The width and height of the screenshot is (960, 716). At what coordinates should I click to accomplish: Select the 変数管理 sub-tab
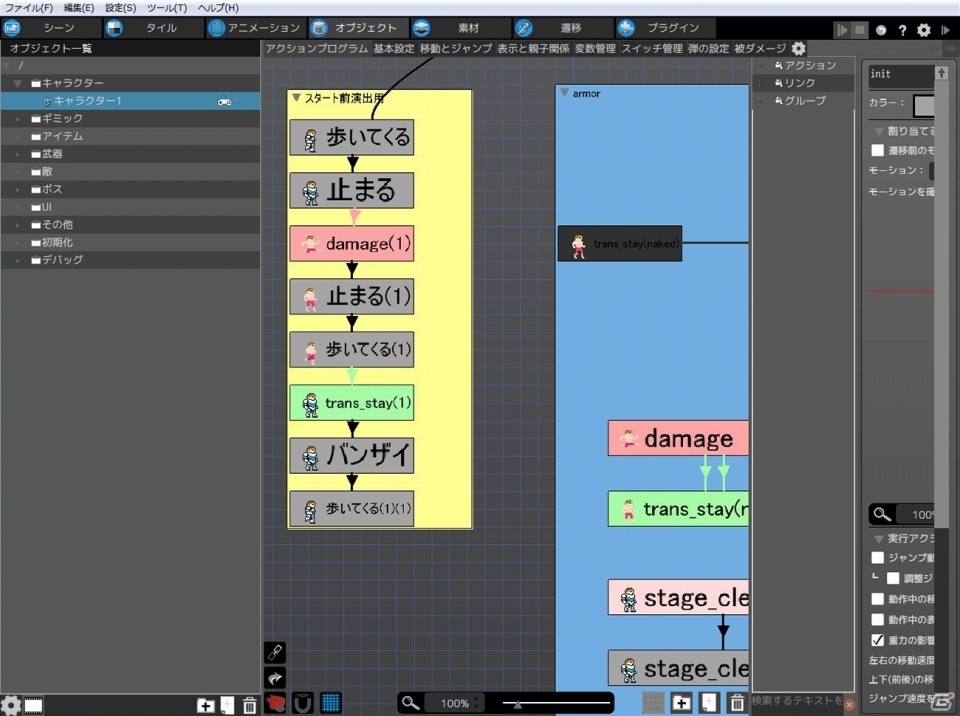595,48
